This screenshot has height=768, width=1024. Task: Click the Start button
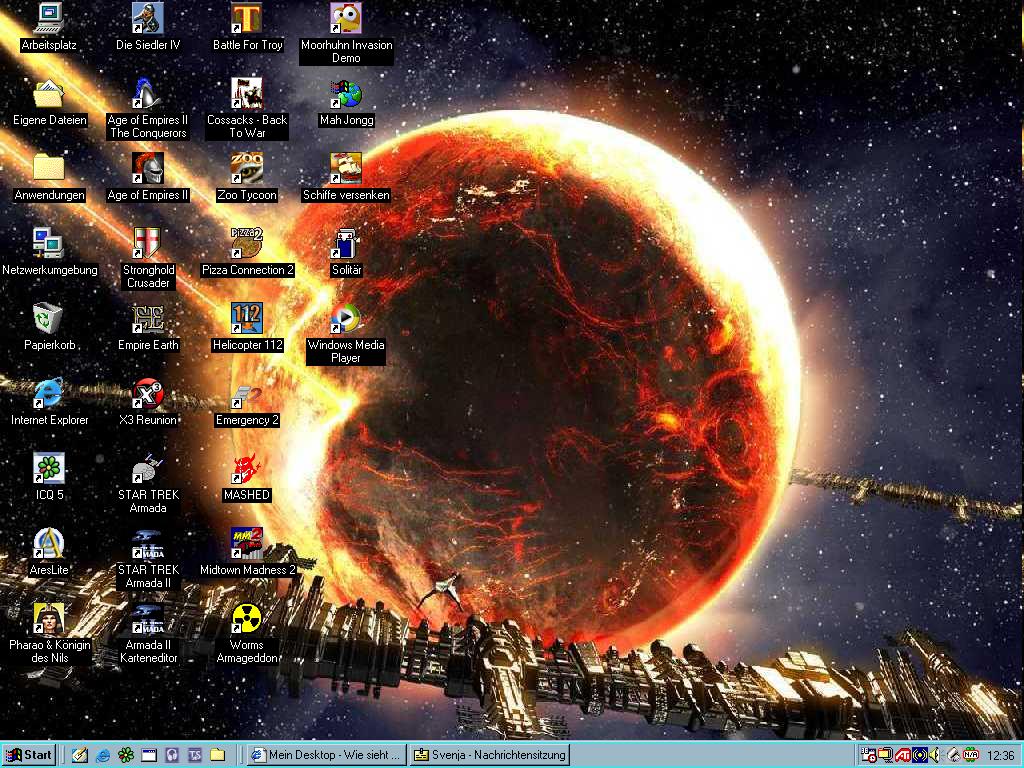point(29,755)
